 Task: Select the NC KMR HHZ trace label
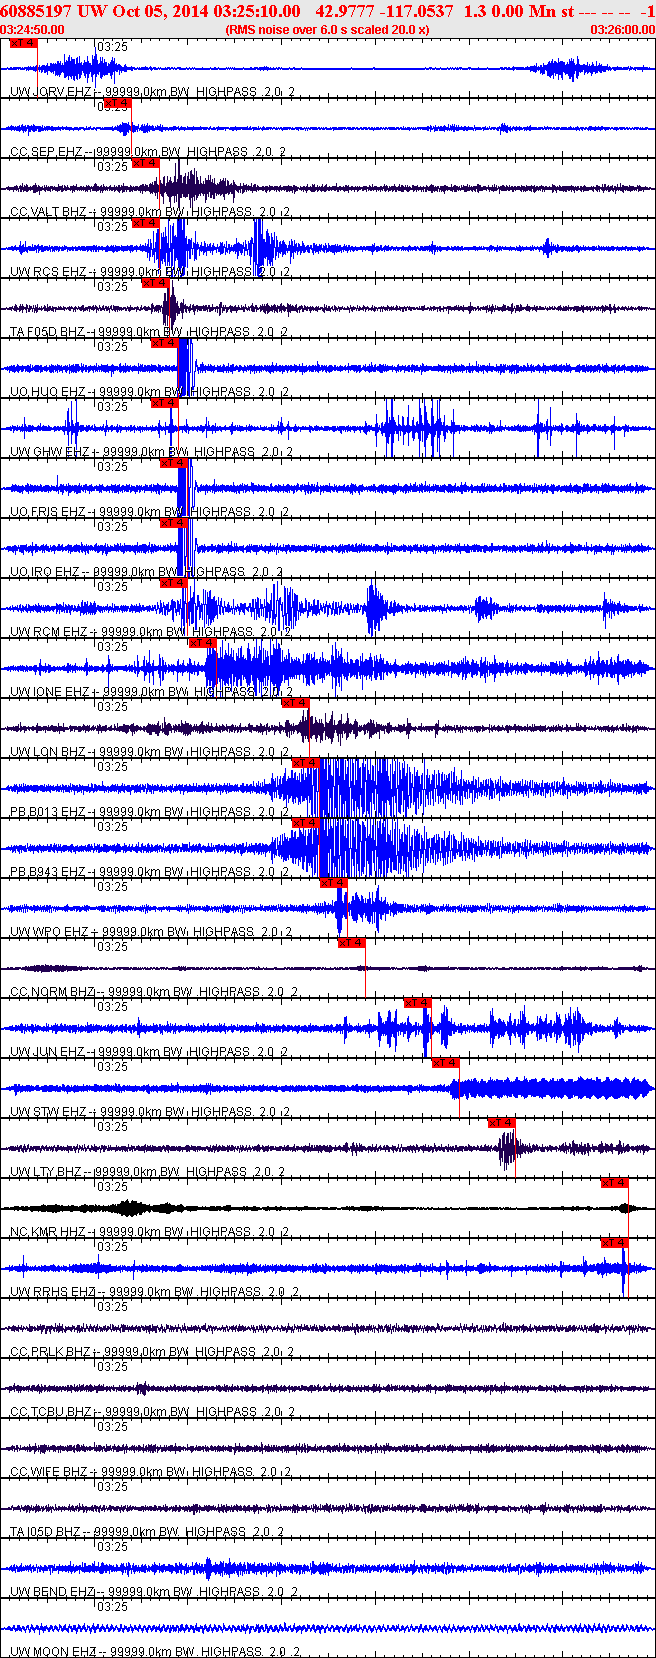point(150,1232)
